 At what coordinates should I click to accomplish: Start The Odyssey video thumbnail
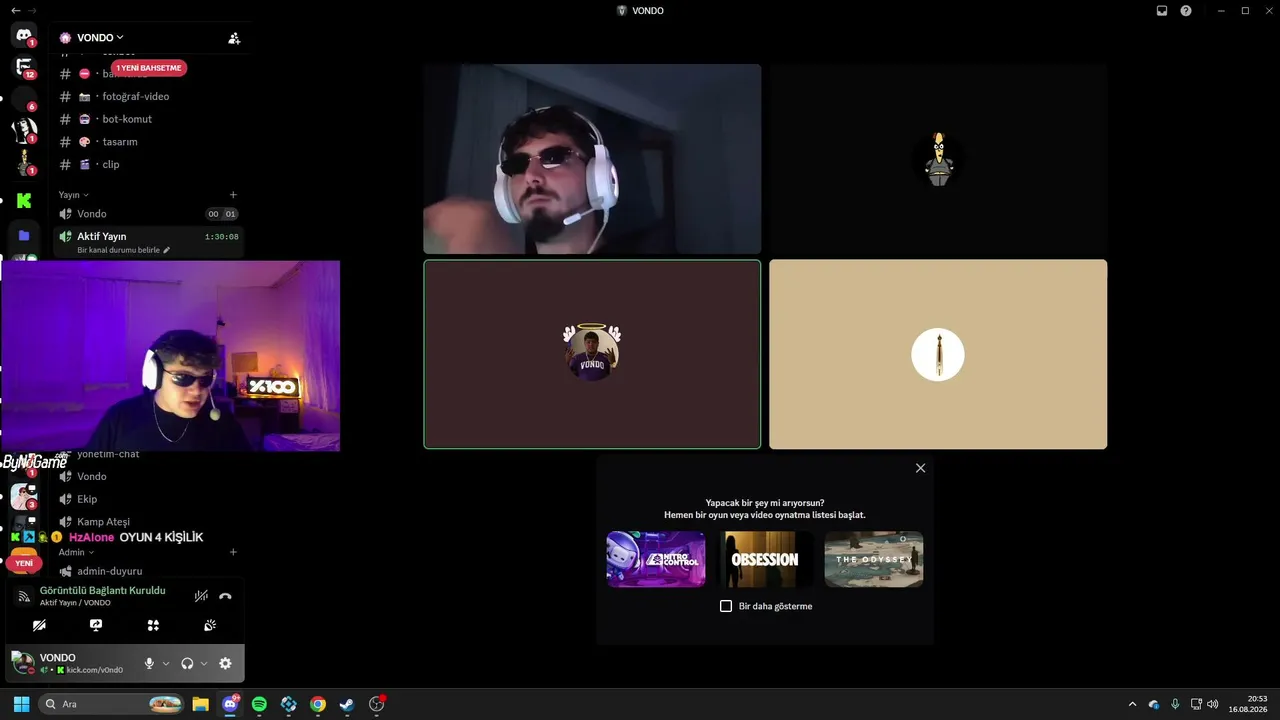pyautogui.click(x=874, y=559)
